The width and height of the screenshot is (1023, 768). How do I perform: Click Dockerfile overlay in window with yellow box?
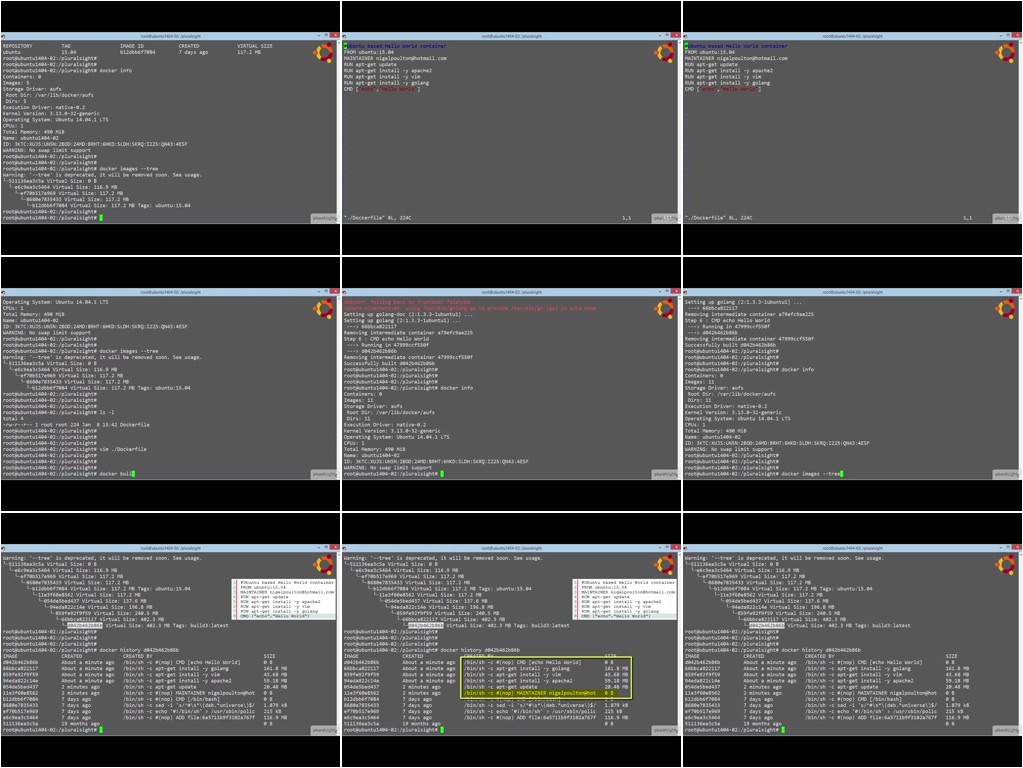626,598
